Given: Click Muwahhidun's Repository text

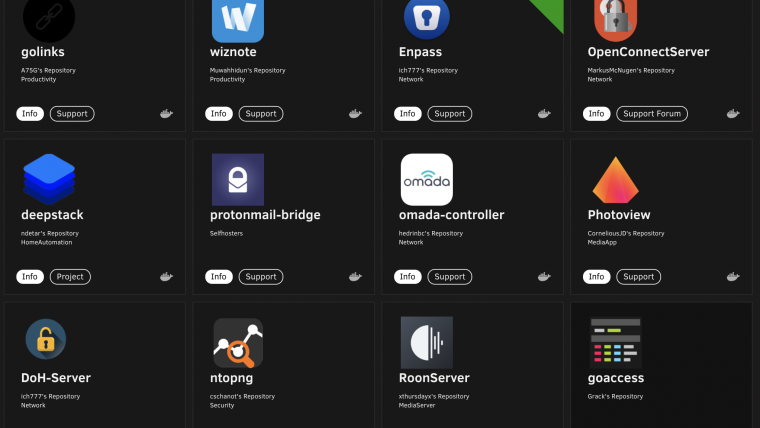Looking at the screenshot, I should click(247, 70).
